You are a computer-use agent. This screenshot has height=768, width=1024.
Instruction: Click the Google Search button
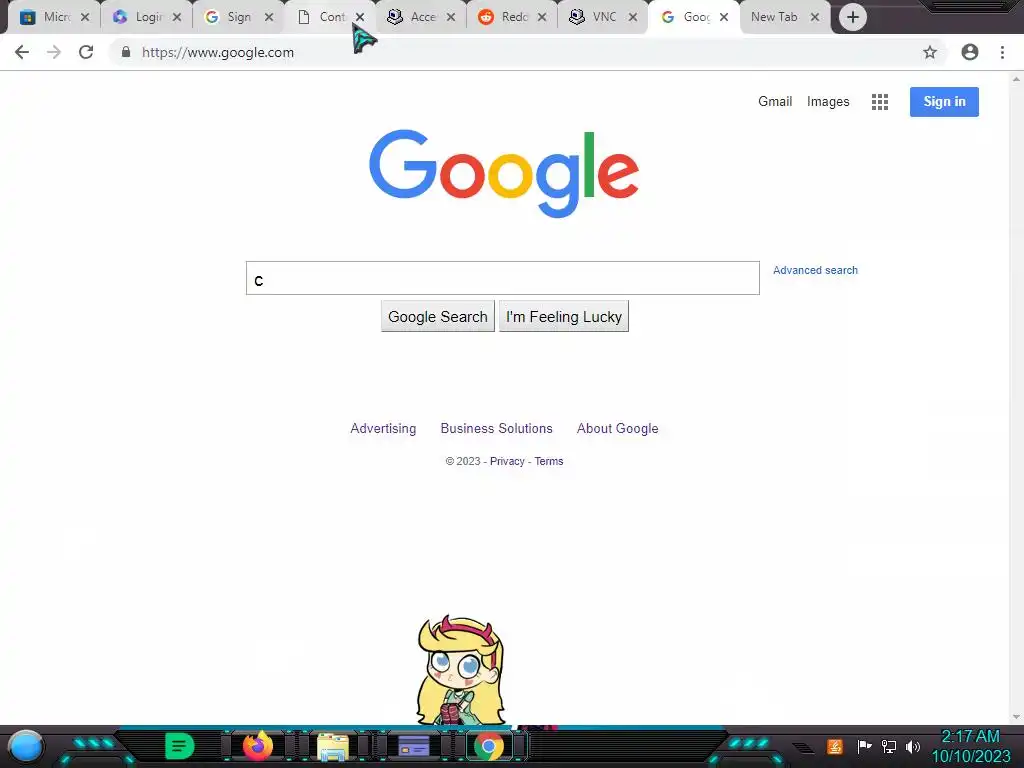click(x=438, y=317)
